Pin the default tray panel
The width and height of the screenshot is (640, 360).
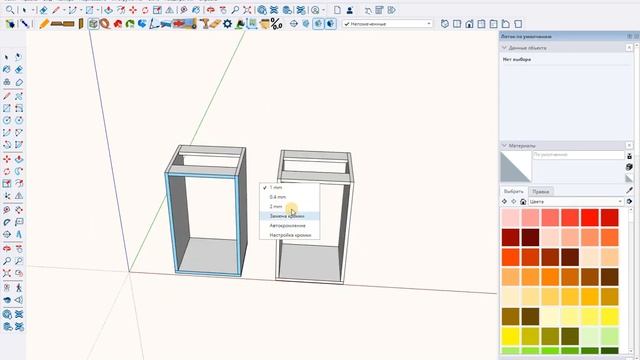(x=630, y=36)
